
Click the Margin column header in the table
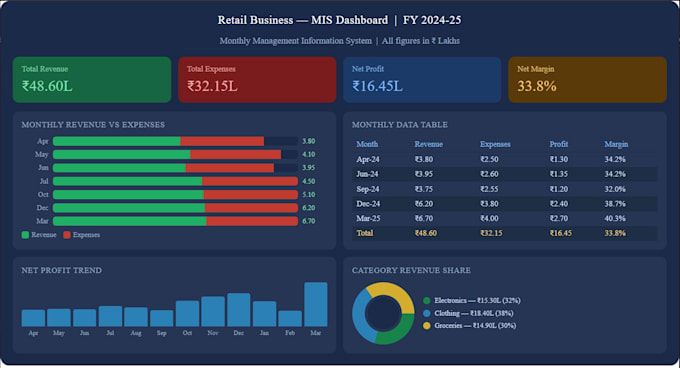point(616,144)
